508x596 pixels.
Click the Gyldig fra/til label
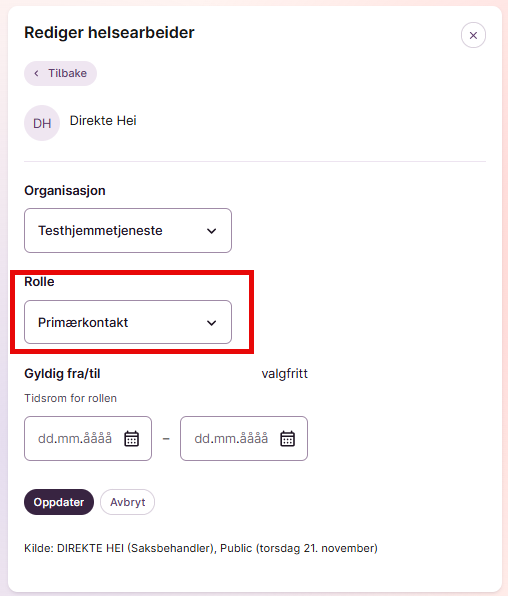(x=62, y=374)
